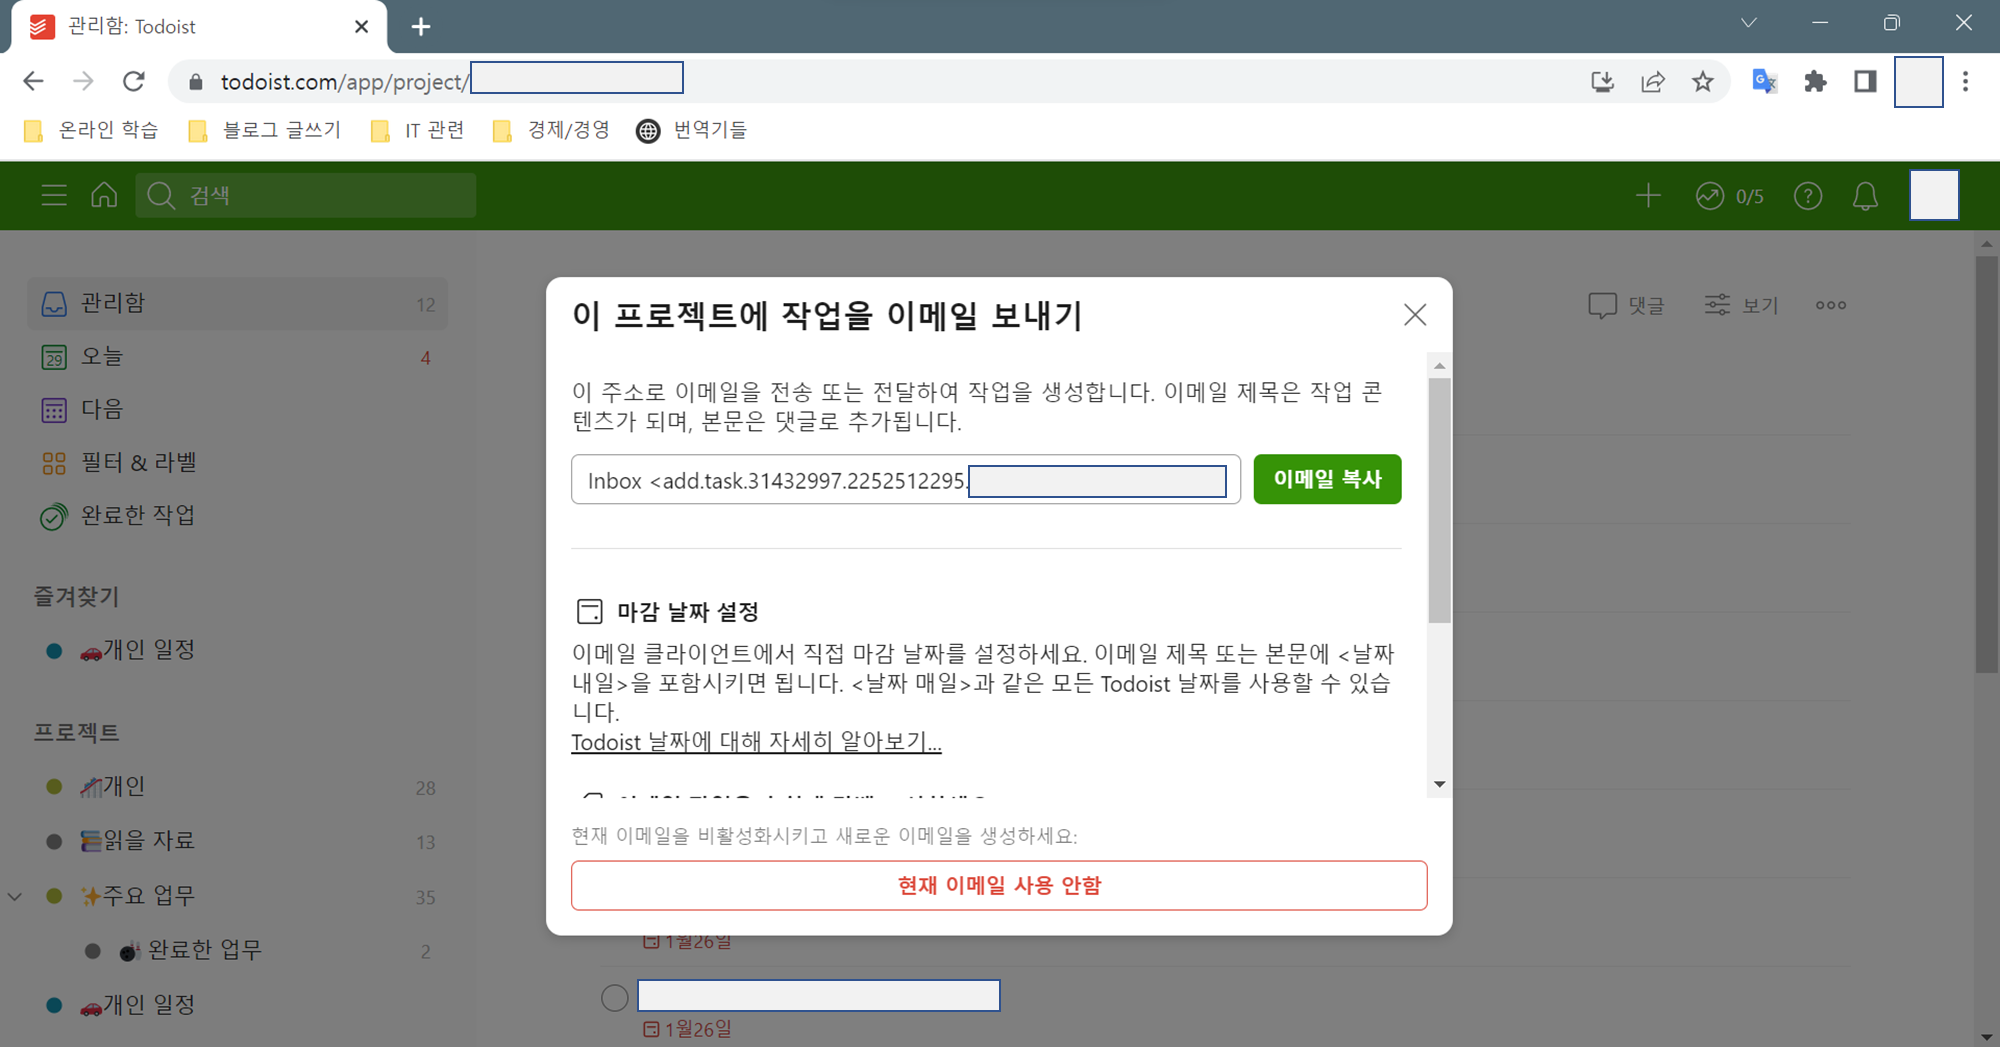
Task: Open the 온라인 학습 bookmark folder
Action: [x=92, y=130]
